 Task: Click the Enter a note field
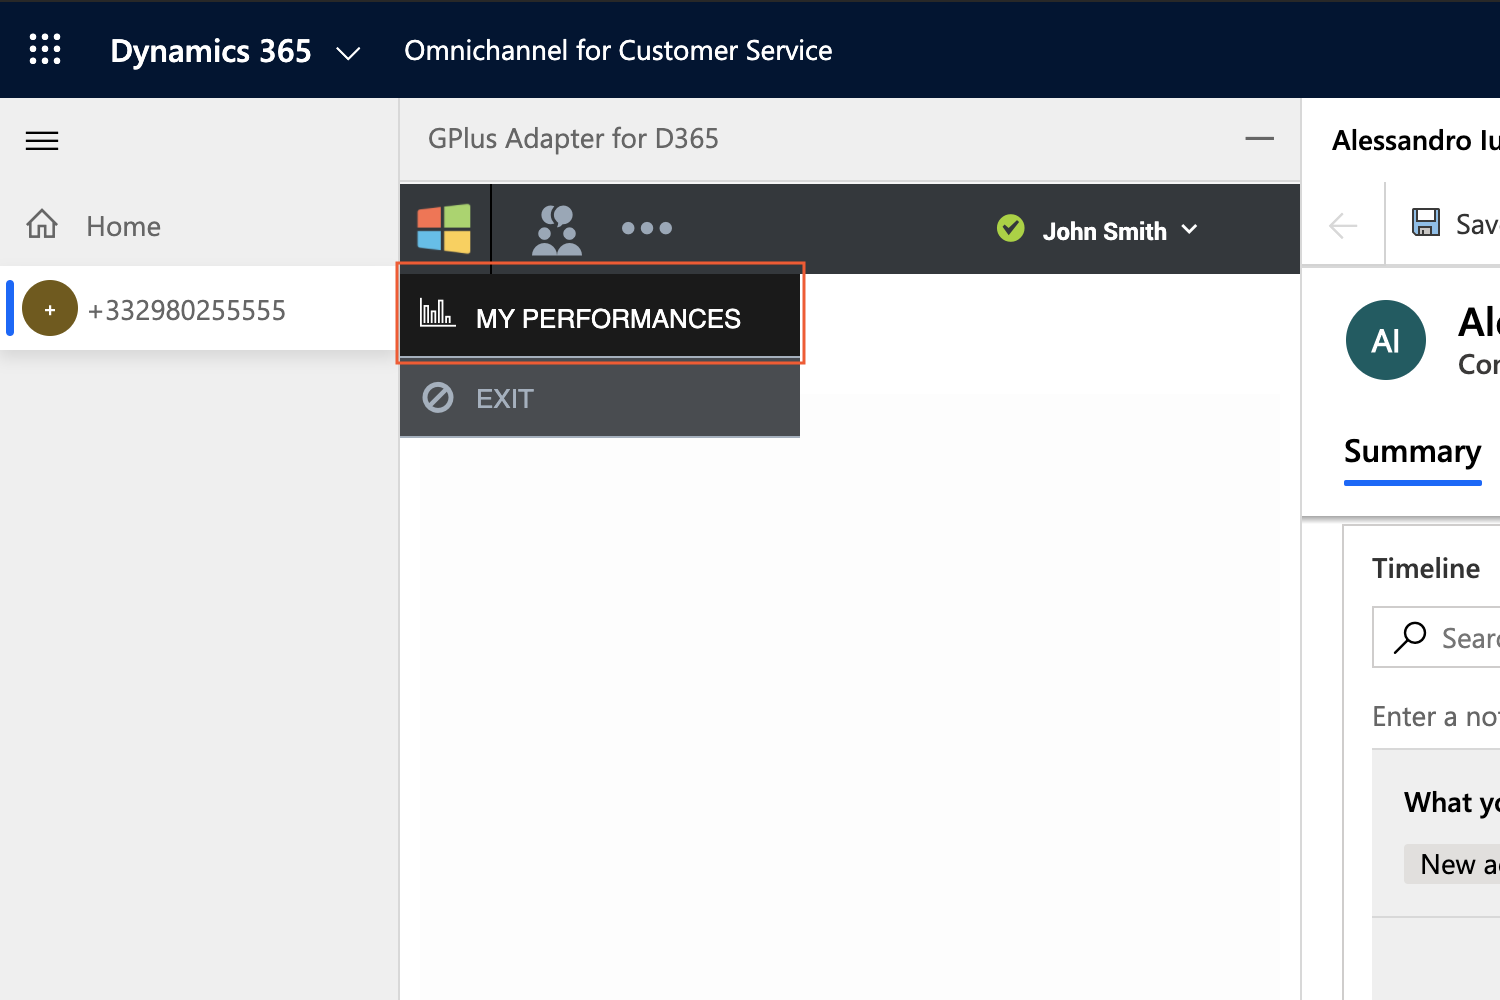(x=1436, y=716)
